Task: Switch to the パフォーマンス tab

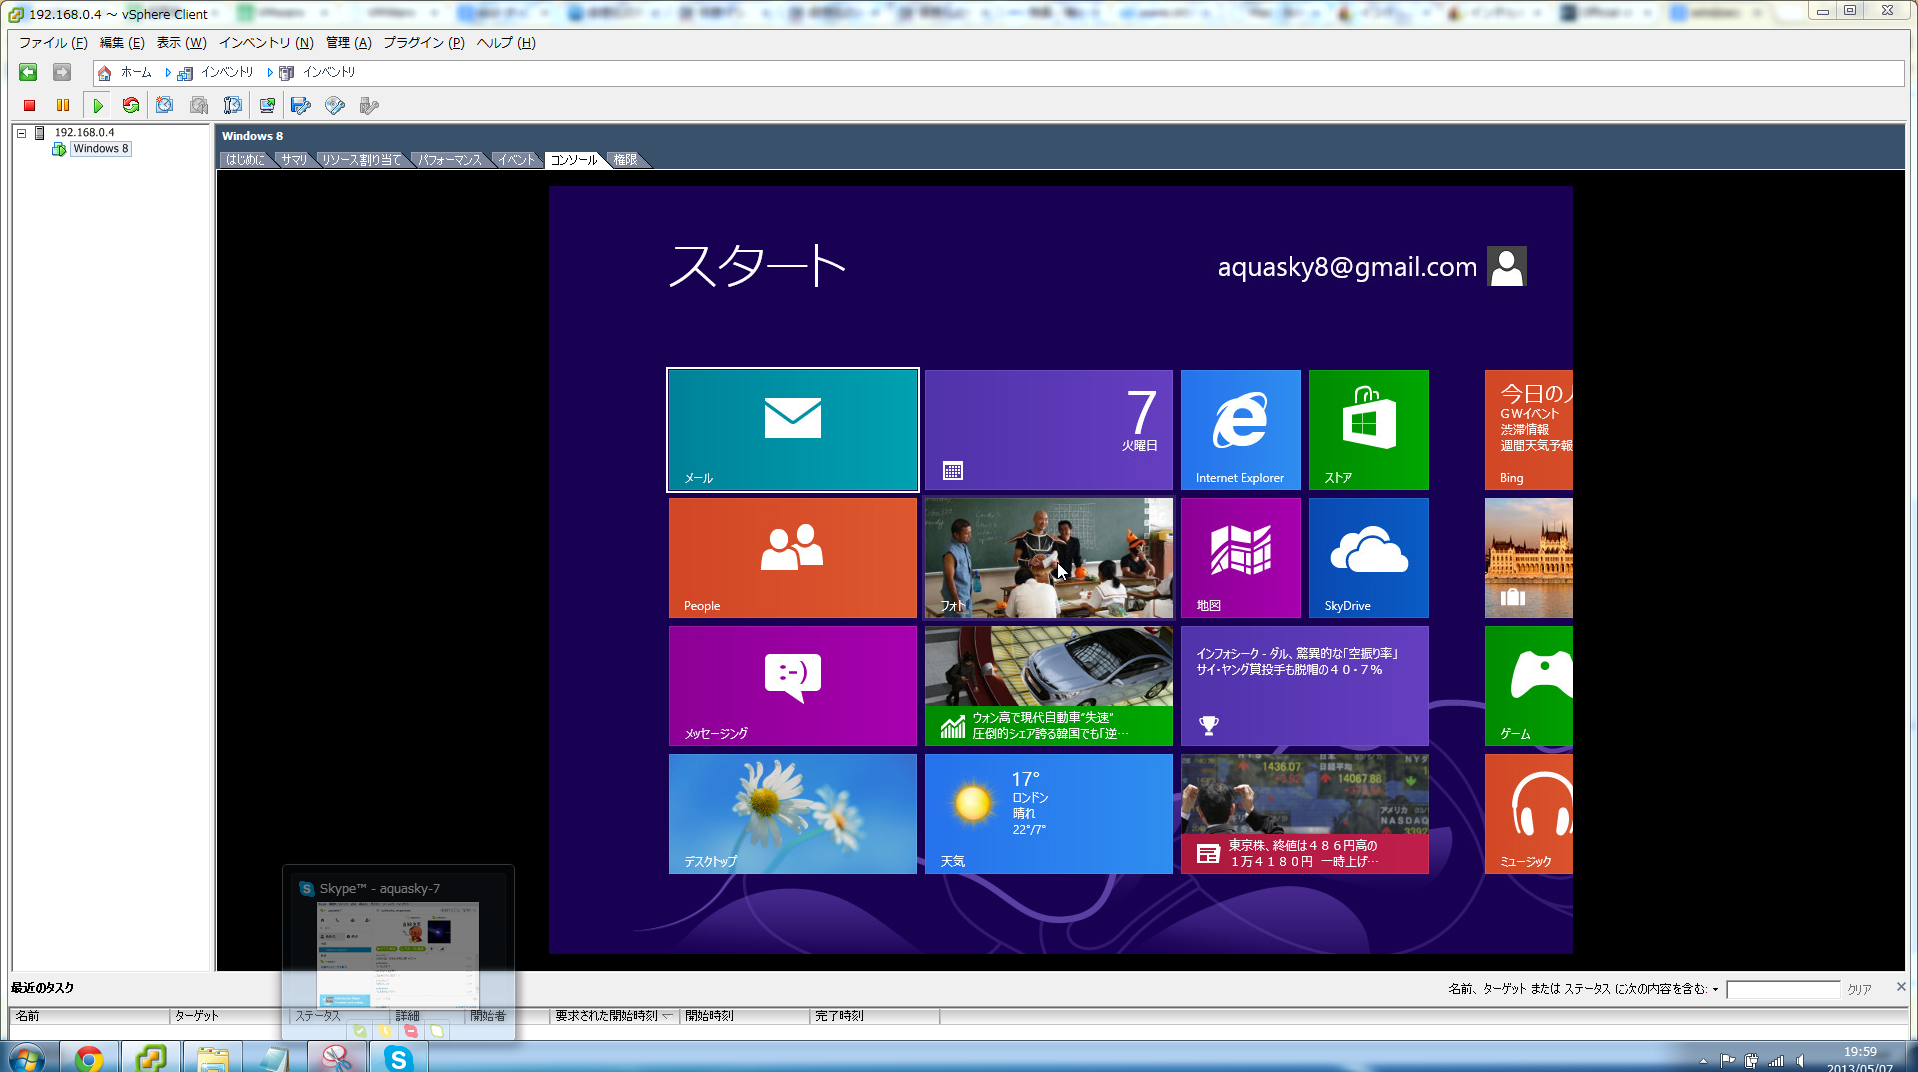Action: [x=449, y=160]
